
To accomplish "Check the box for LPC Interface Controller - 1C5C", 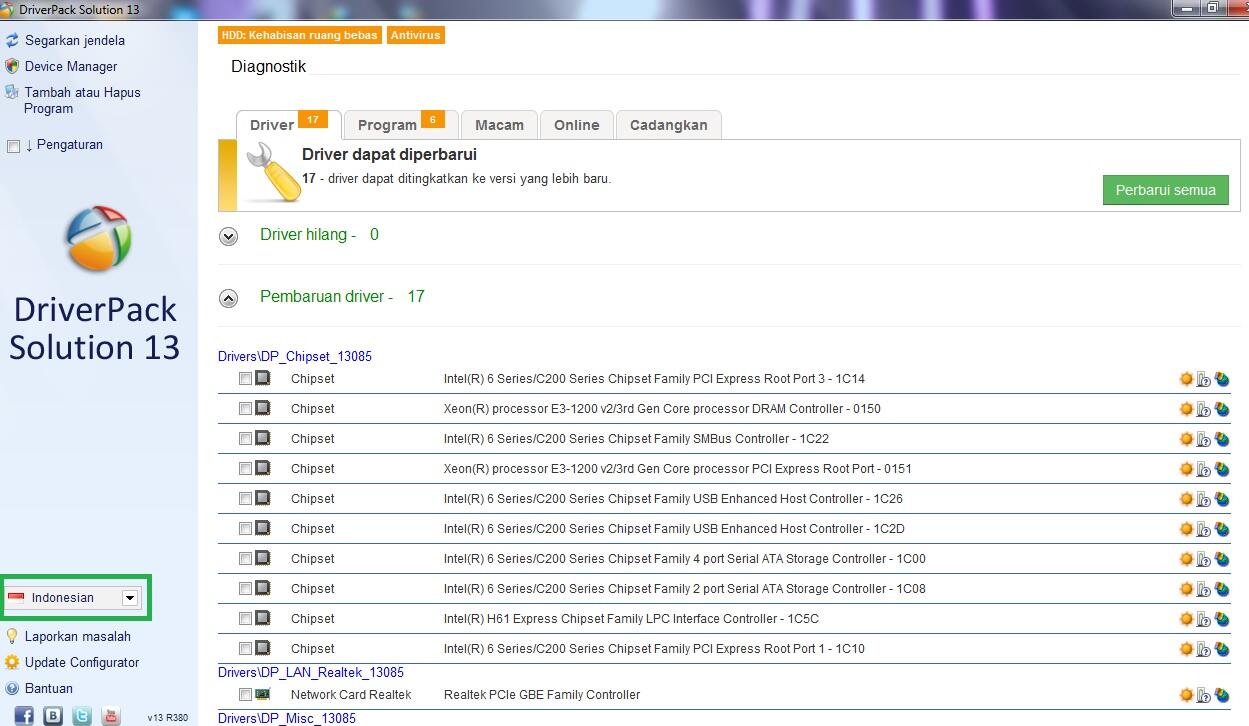I will coord(245,619).
